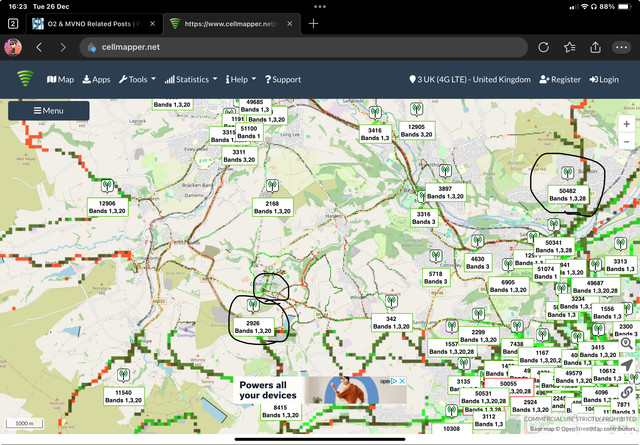Change provider 3 UK (4G LTE) - United Kingdom

click(x=470, y=80)
